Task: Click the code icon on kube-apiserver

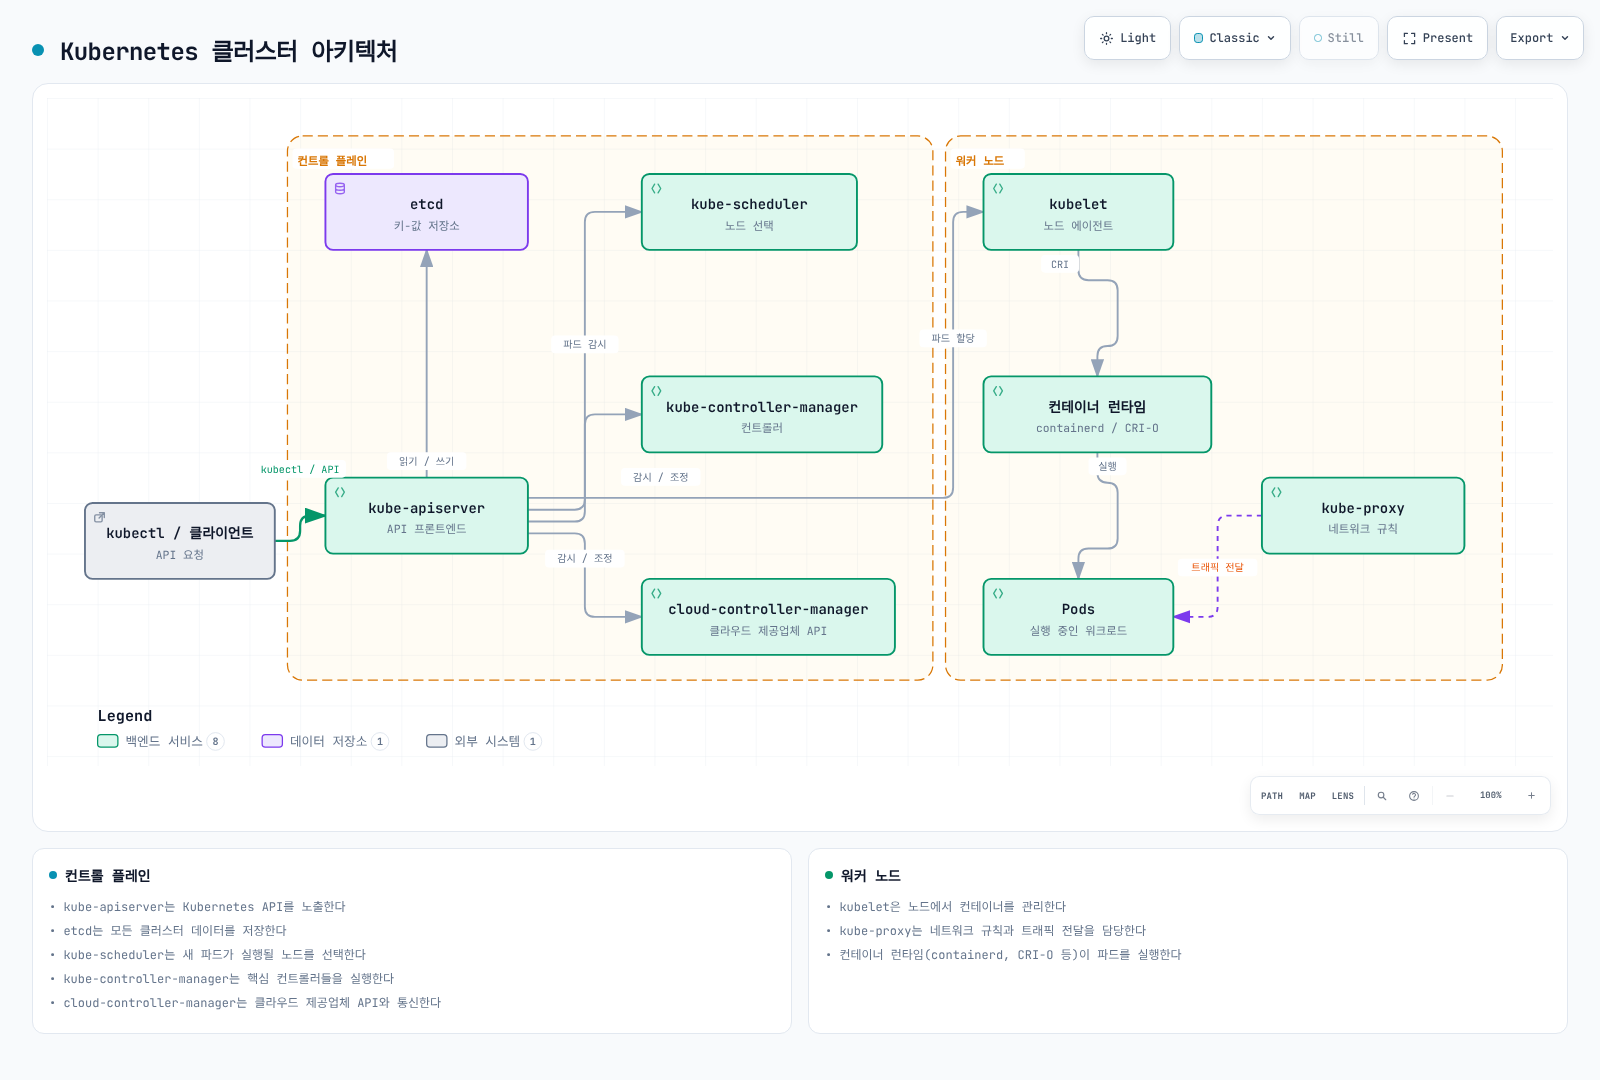Action: [340, 492]
